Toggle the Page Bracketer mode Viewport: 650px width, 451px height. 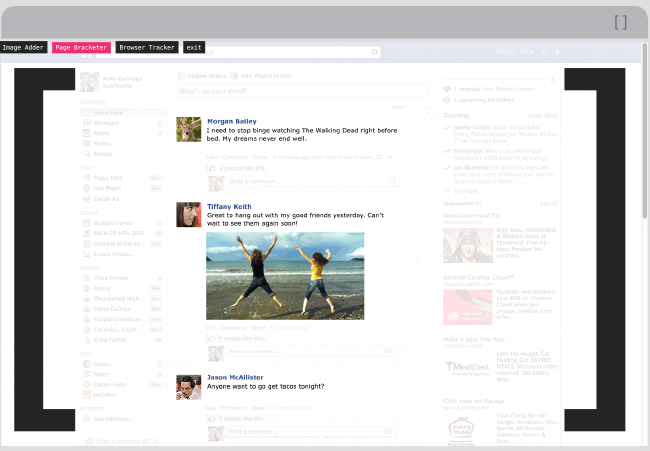click(81, 47)
